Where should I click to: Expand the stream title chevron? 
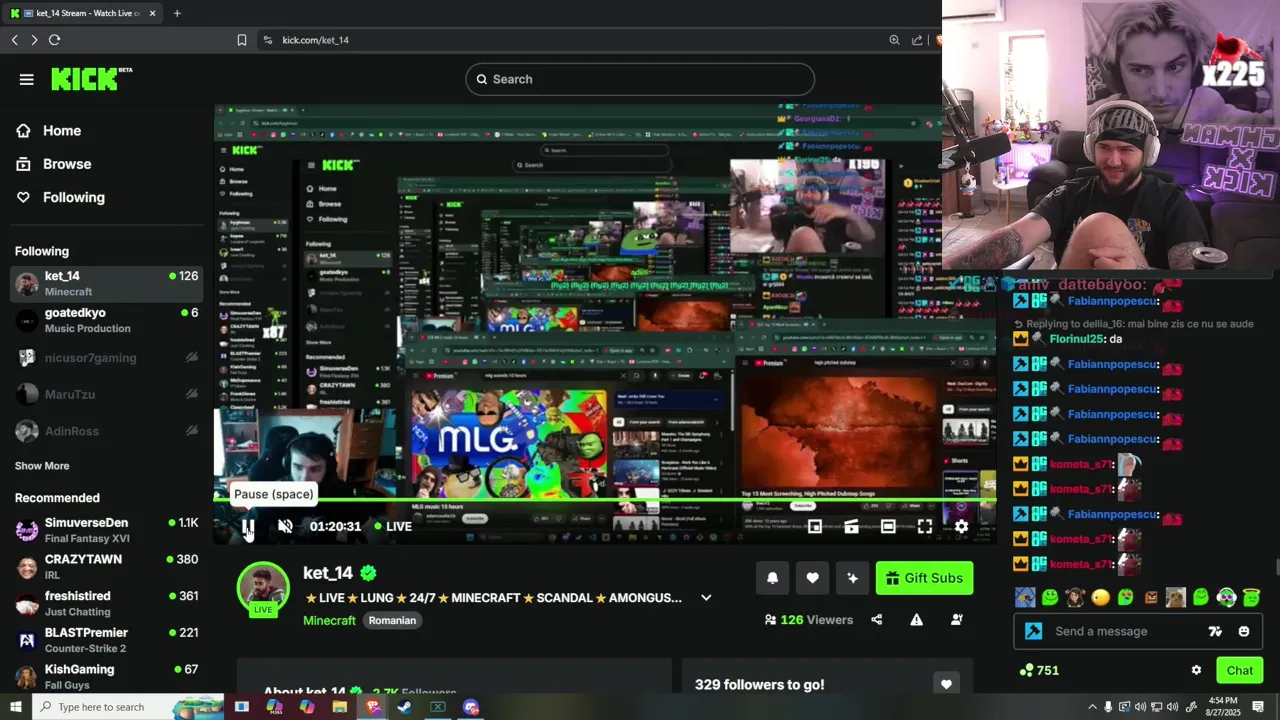click(x=706, y=598)
